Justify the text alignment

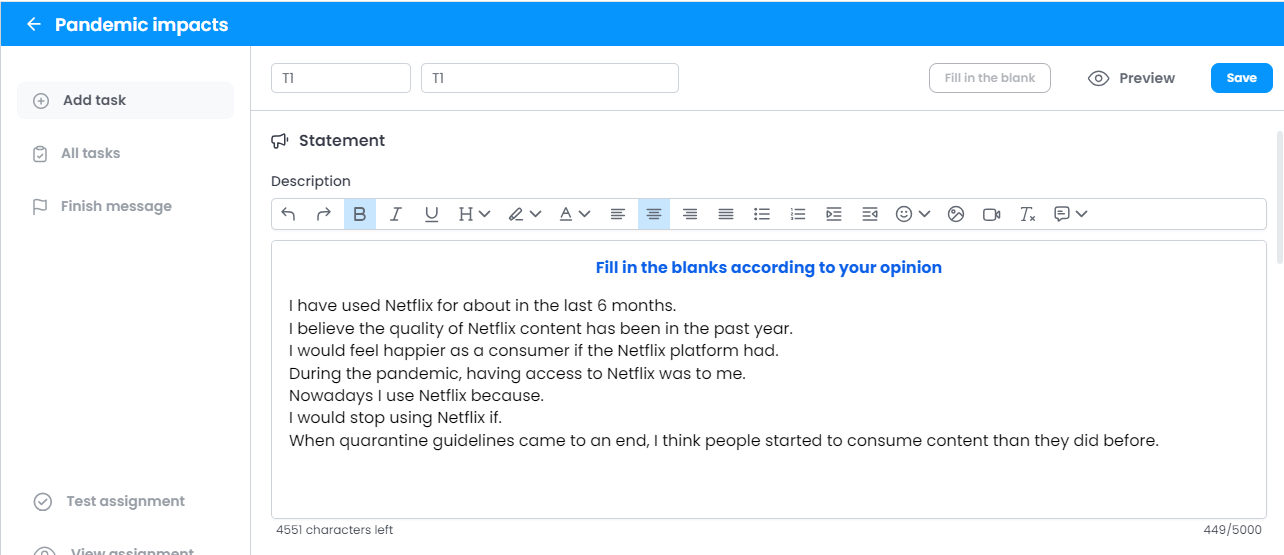click(726, 214)
